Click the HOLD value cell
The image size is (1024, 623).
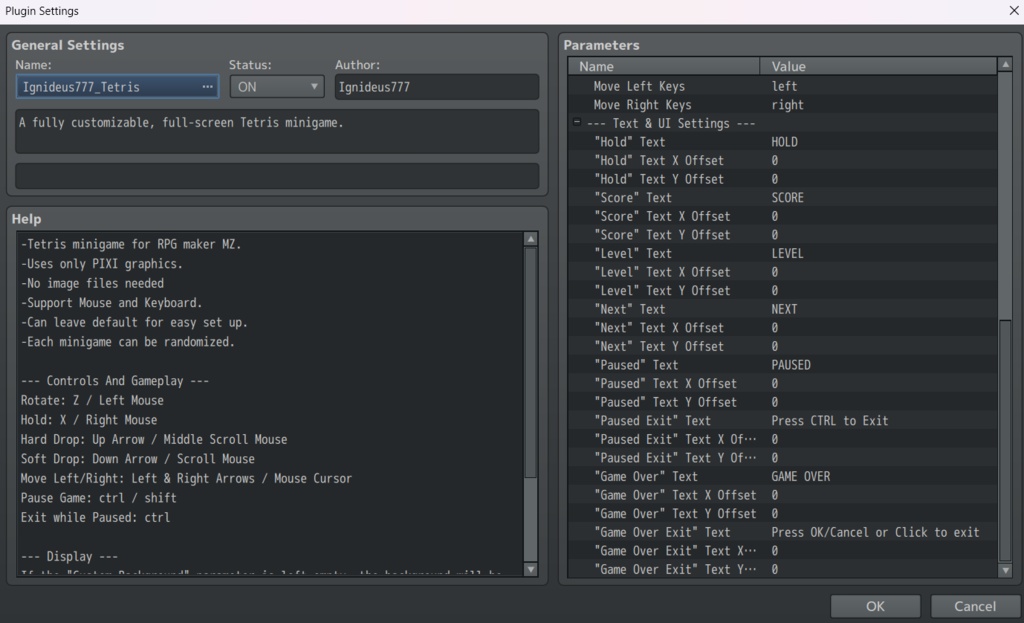(784, 142)
